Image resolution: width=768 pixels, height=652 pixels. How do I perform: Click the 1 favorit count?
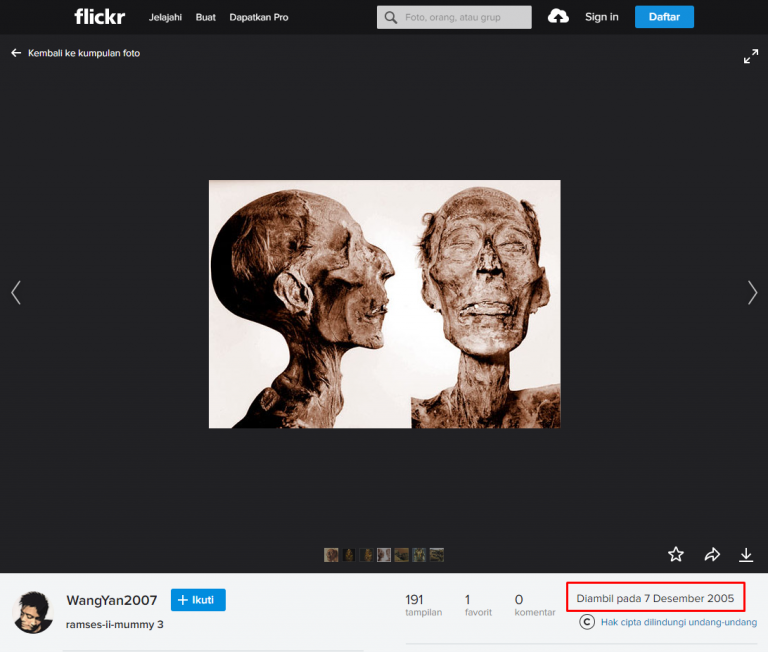(478, 605)
